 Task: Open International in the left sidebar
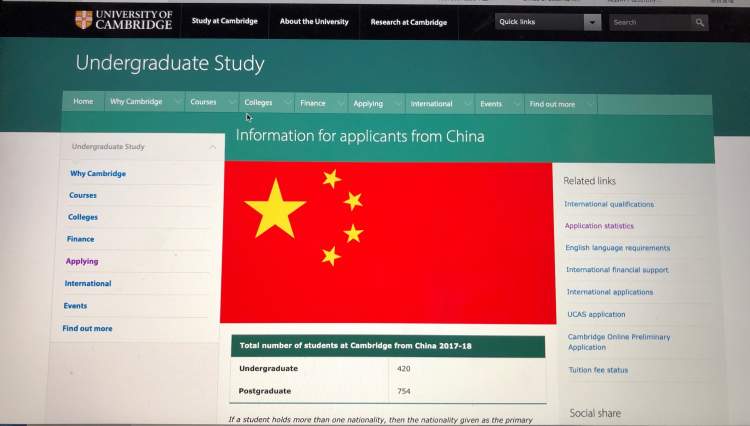pyautogui.click(x=88, y=284)
